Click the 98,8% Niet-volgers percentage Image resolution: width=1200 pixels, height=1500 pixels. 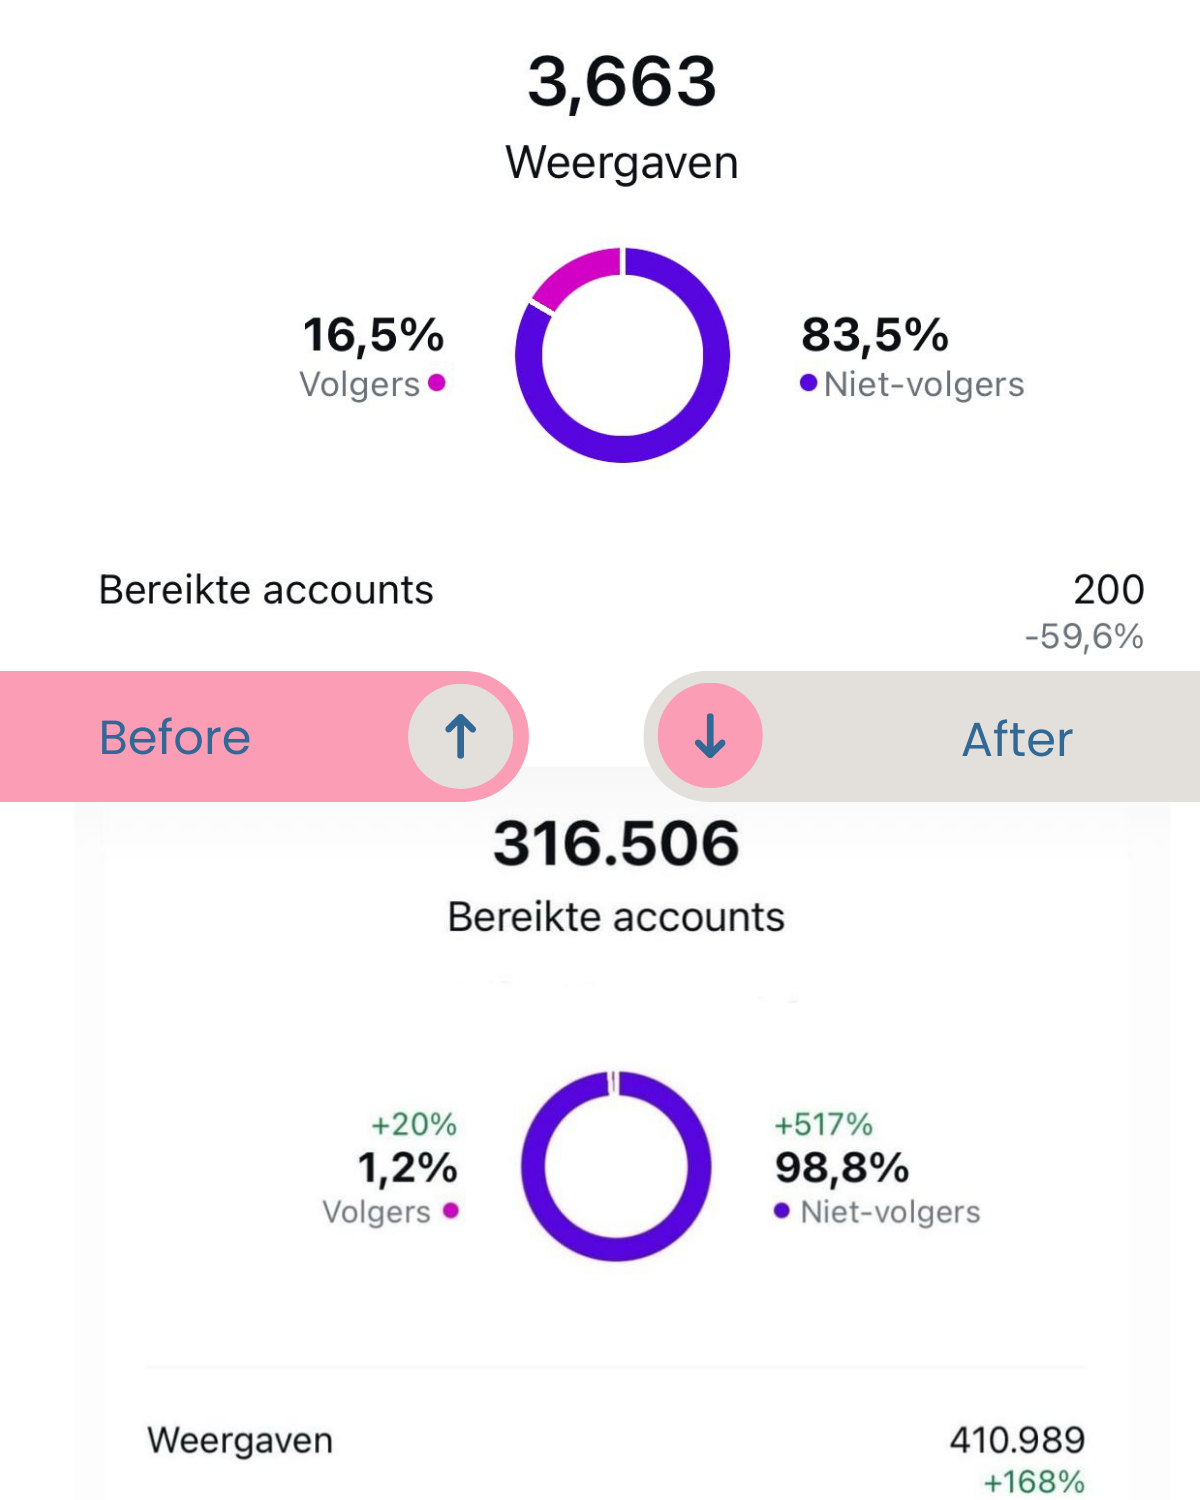click(842, 1167)
